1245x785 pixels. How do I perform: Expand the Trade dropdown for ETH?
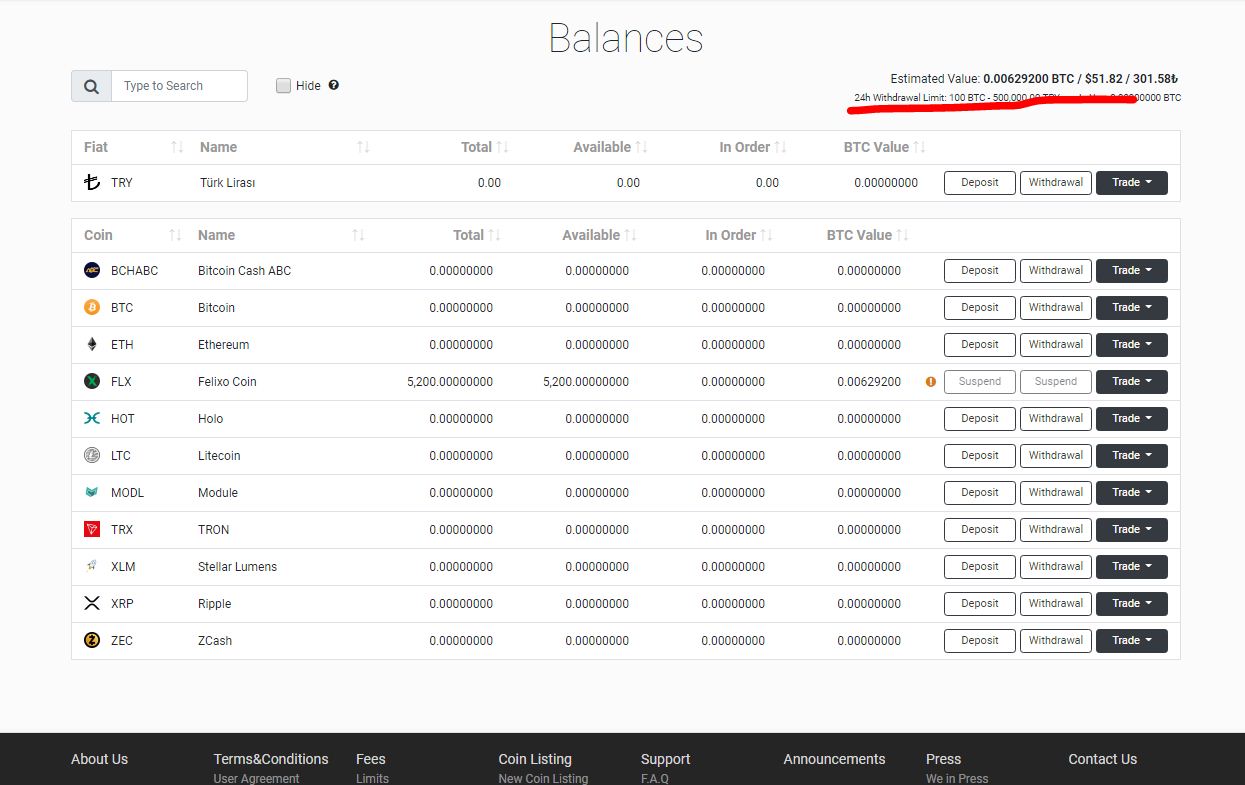pyautogui.click(x=1132, y=345)
